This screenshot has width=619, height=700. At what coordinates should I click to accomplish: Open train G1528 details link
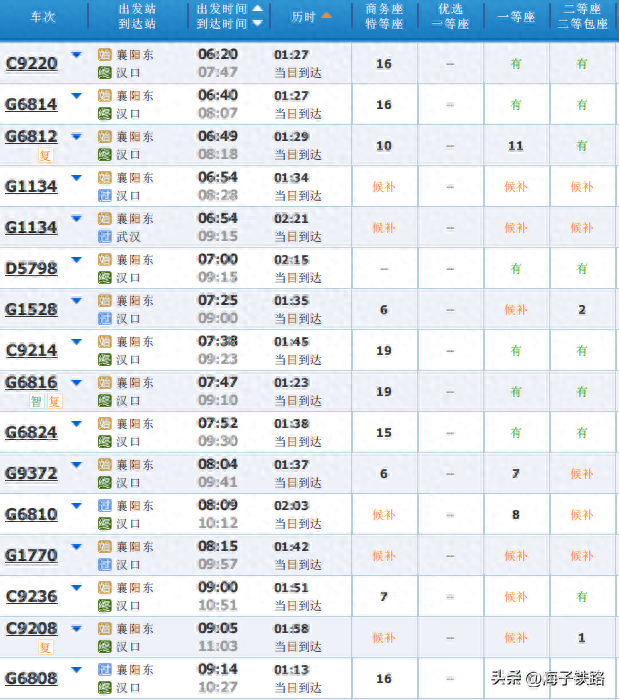click(31, 309)
